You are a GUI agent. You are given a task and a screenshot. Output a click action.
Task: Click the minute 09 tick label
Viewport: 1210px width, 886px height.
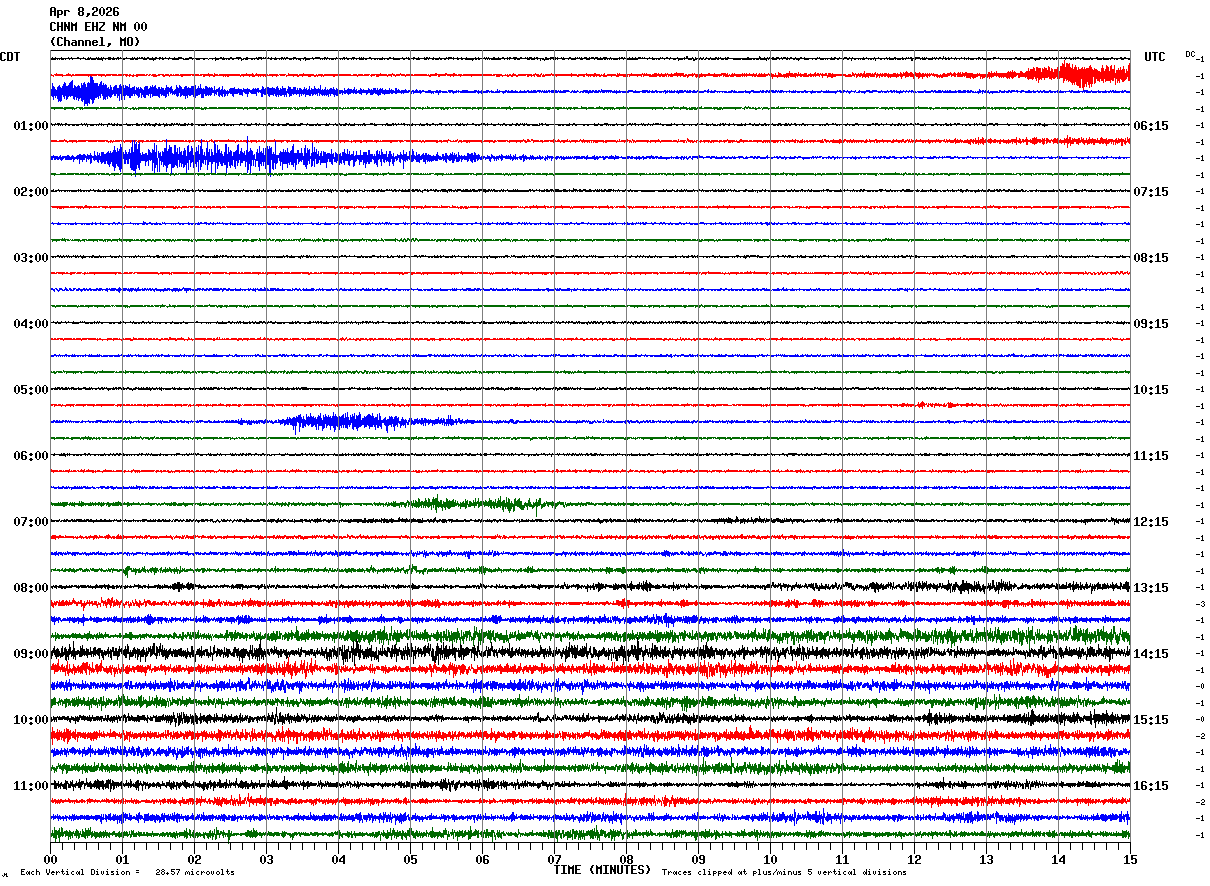tap(698, 859)
